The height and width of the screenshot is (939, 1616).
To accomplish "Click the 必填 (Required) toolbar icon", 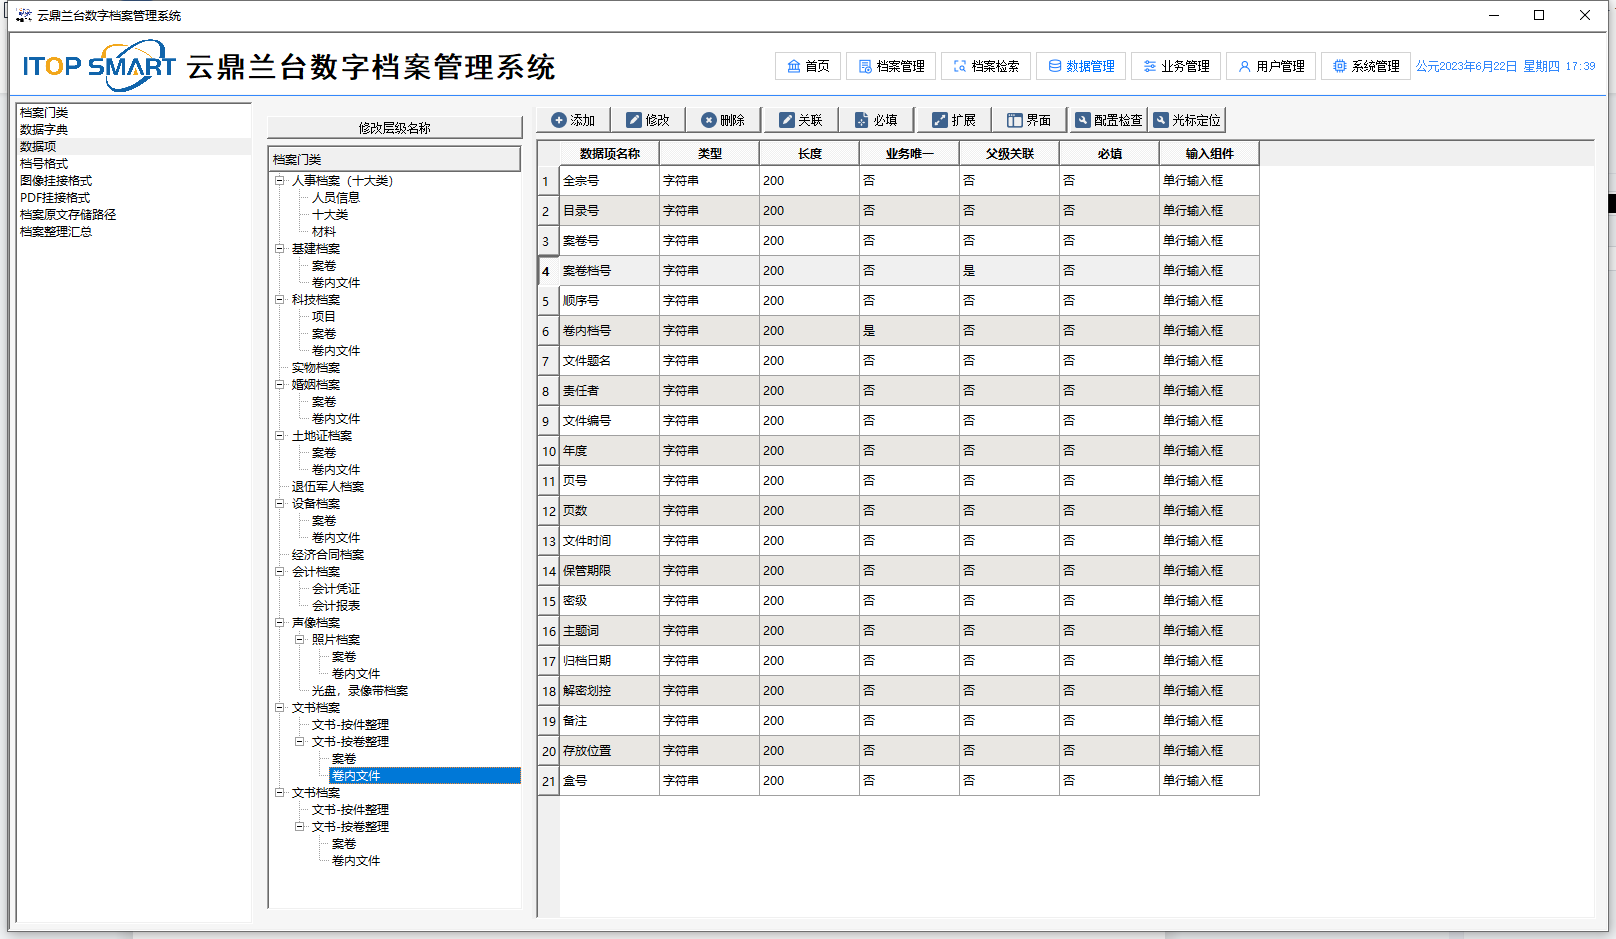I will pos(862,120).
